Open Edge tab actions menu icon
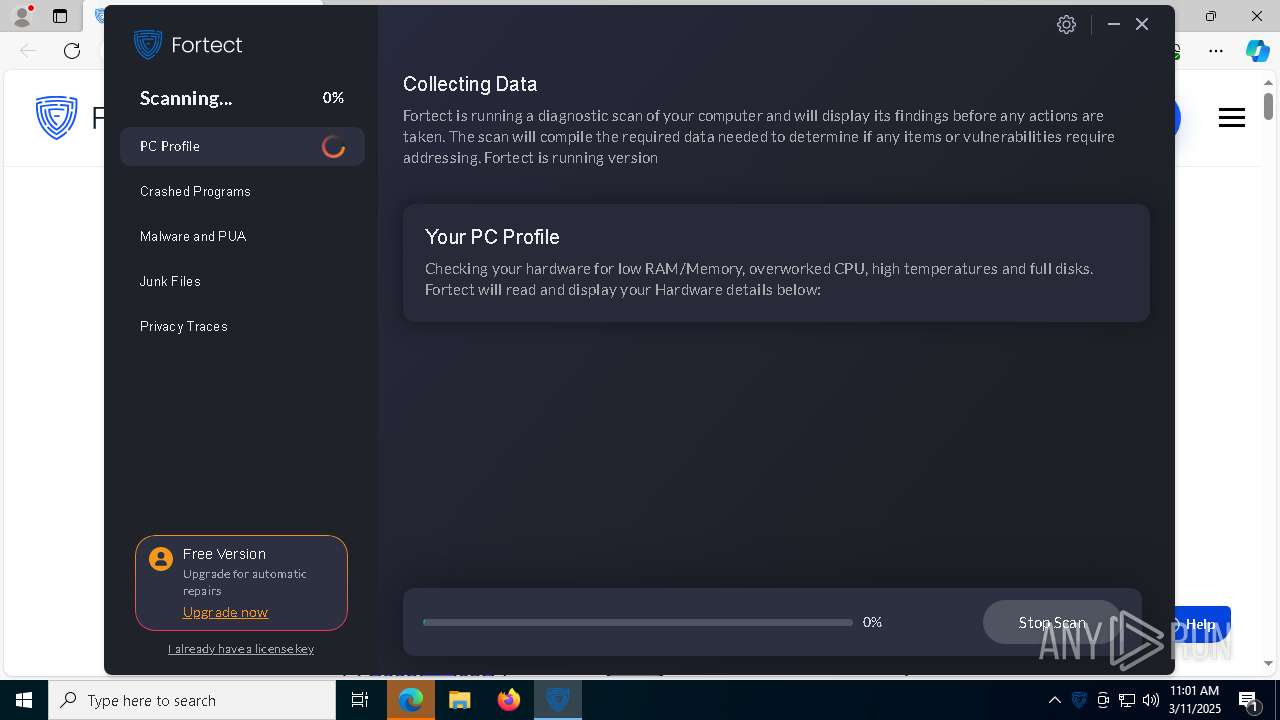This screenshot has width=1280, height=720. 60,16
